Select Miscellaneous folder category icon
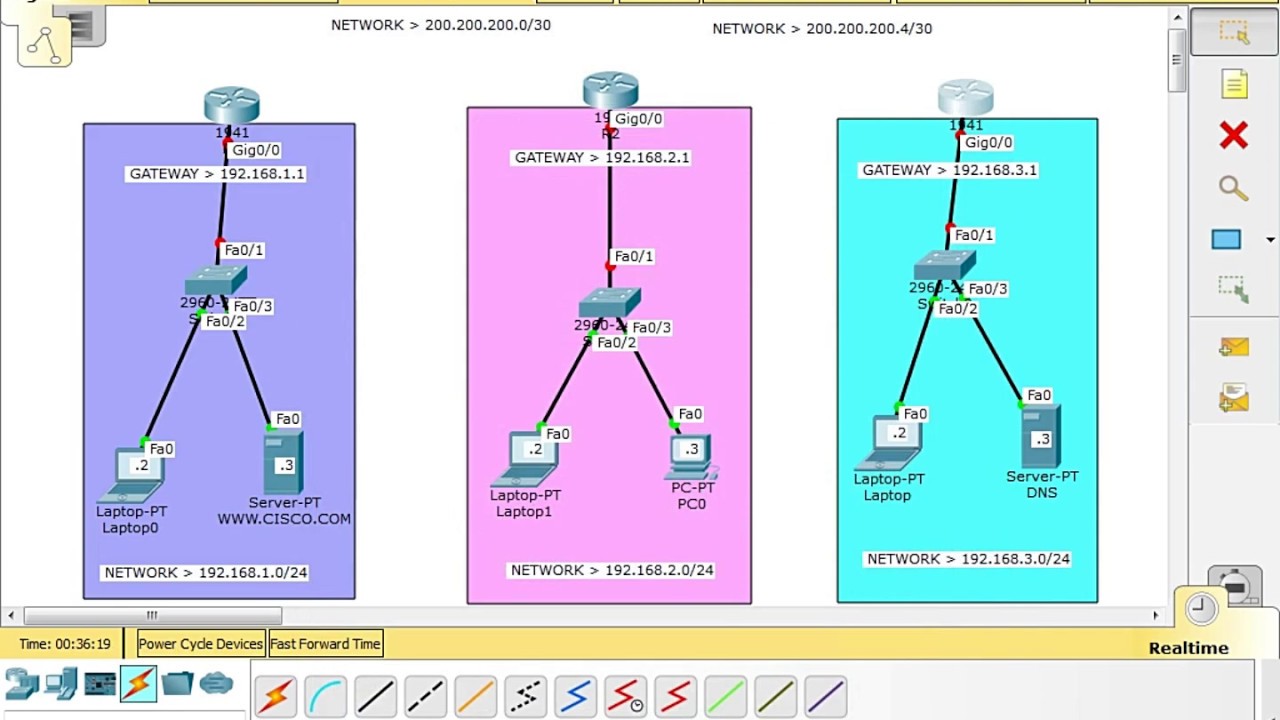This screenshot has height=720, width=1280. point(177,684)
